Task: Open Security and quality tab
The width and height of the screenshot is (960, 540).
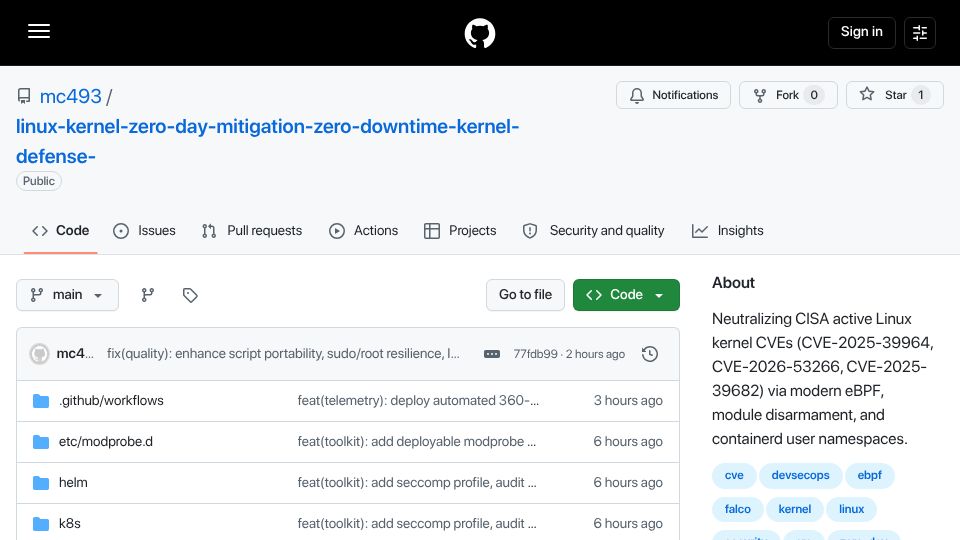Action: (593, 231)
